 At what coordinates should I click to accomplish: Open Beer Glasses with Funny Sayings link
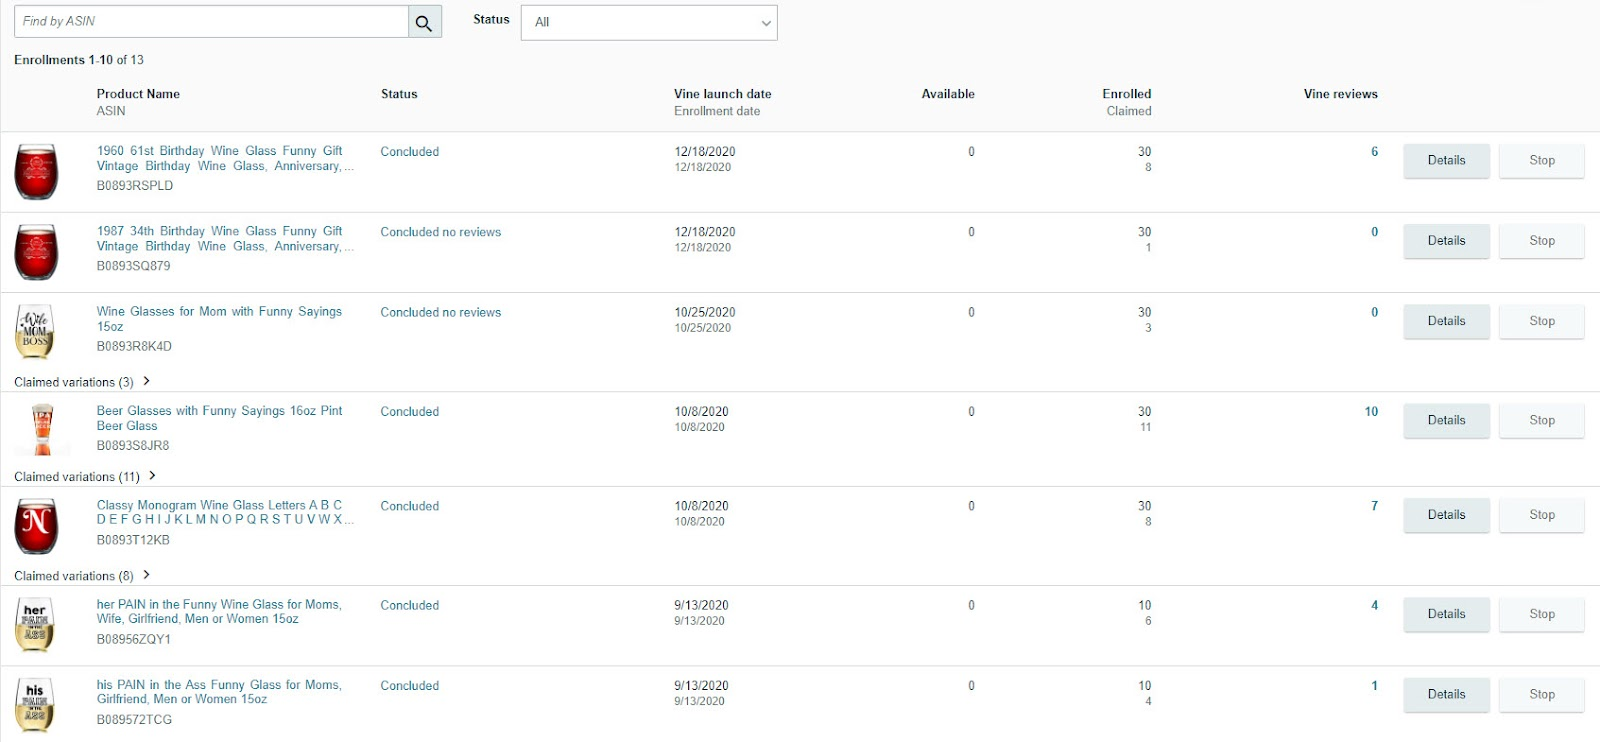tap(219, 418)
